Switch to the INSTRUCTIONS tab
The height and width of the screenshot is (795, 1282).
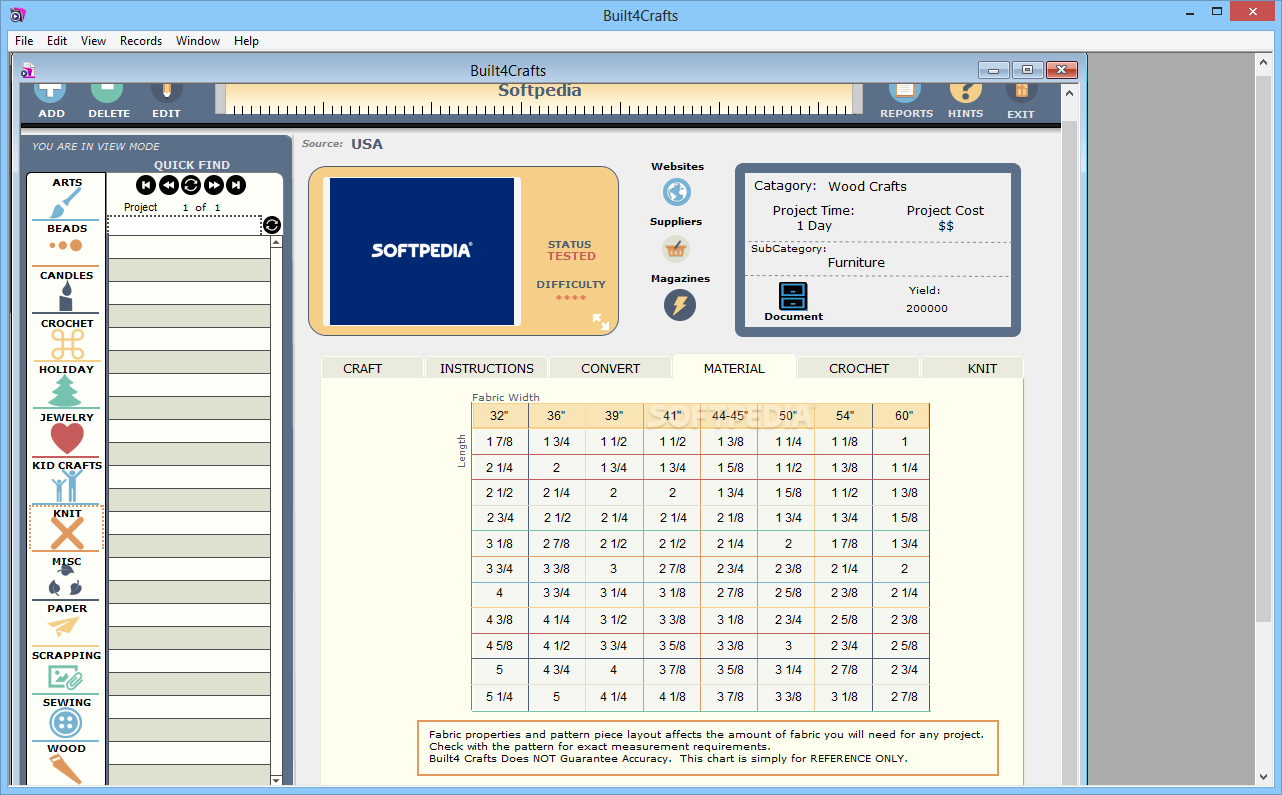point(487,368)
